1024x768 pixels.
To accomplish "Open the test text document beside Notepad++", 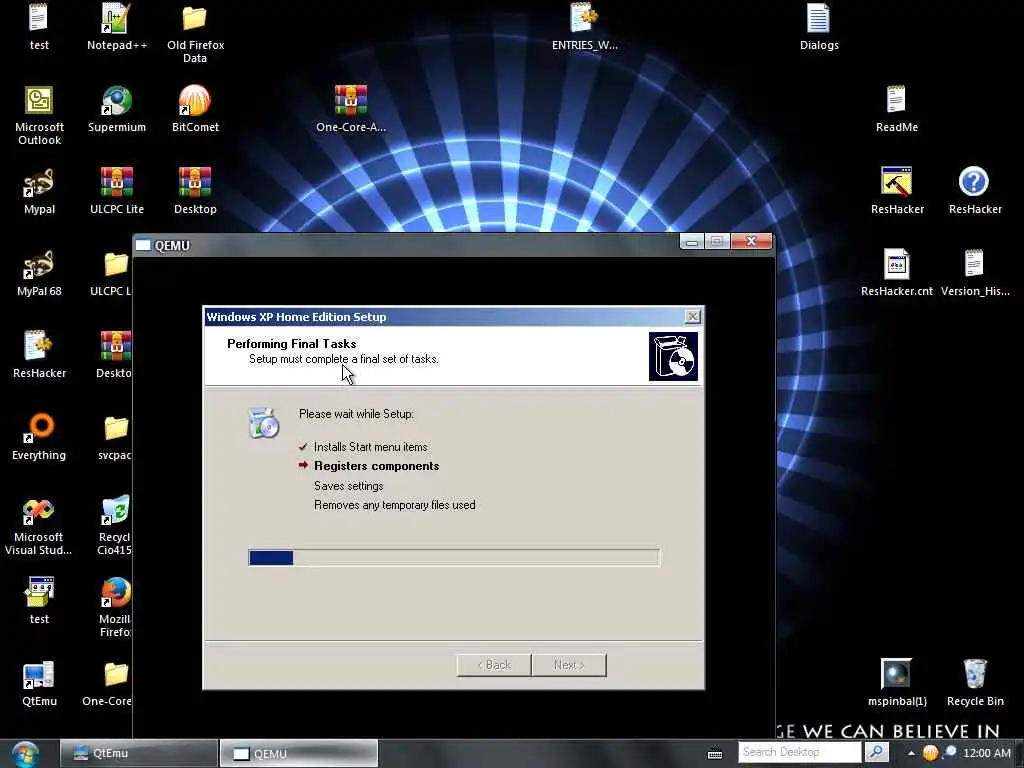I will pyautogui.click(x=39, y=26).
